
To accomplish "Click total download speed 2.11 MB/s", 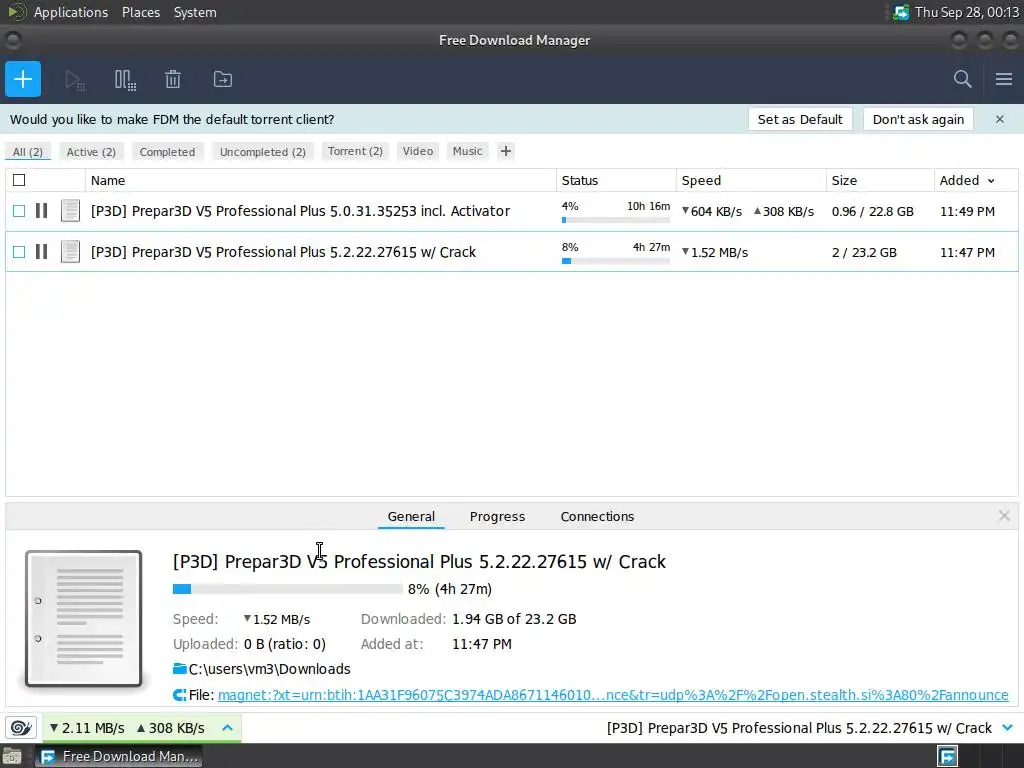I will click(x=86, y=728).
